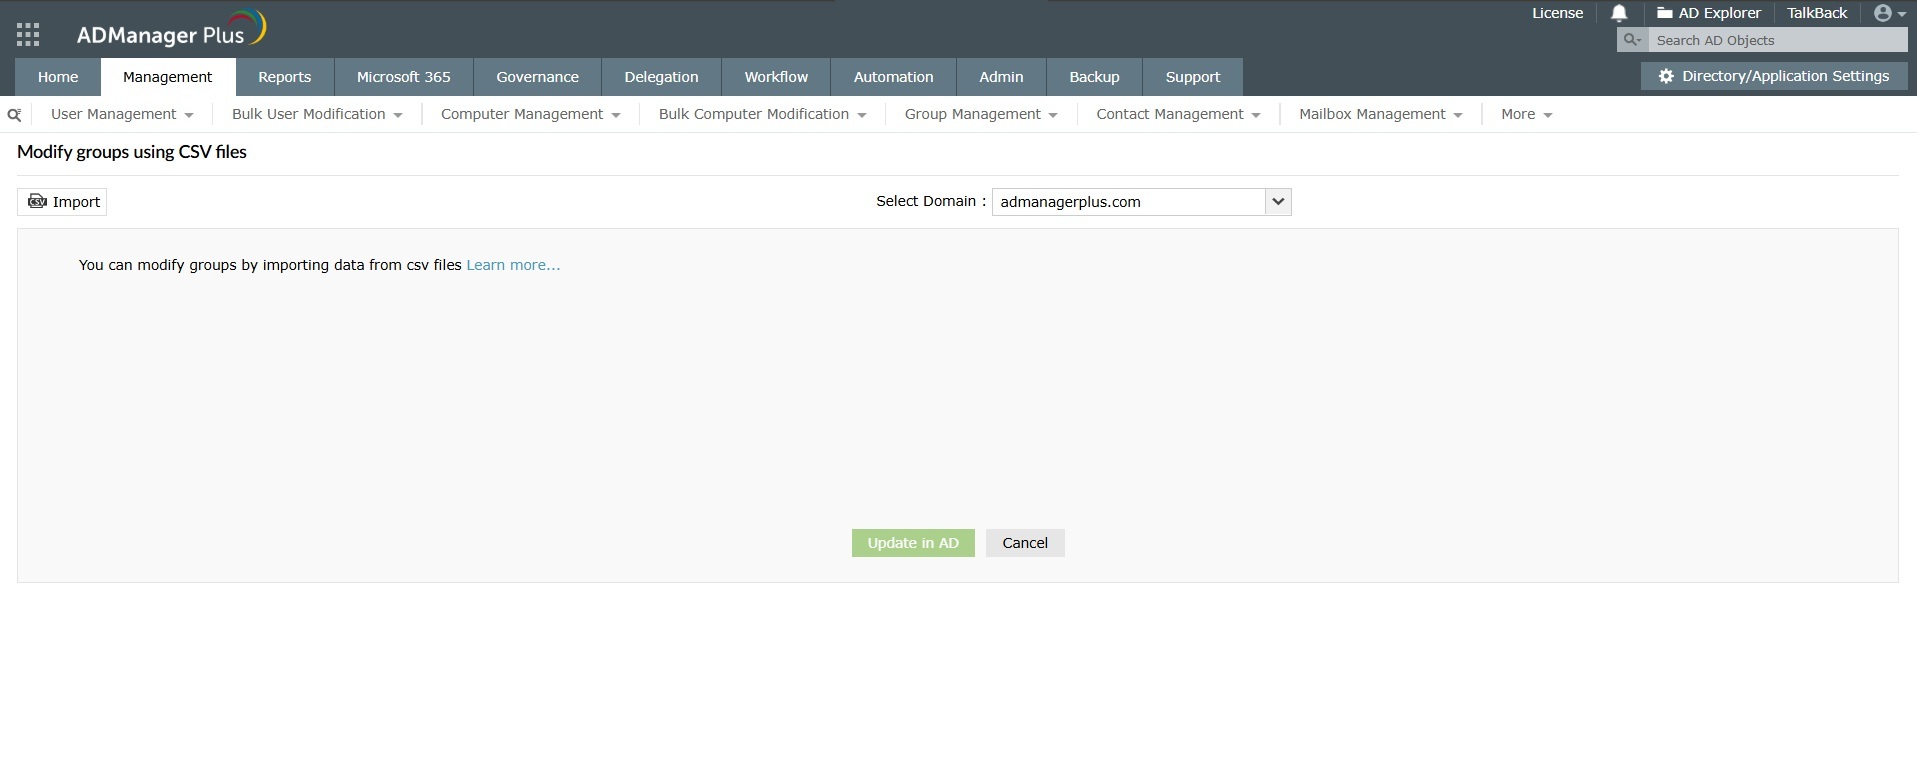Expand the More menu
Image resolution: width=1917 pixels, height=758 pixels.
coord(1526,114)
